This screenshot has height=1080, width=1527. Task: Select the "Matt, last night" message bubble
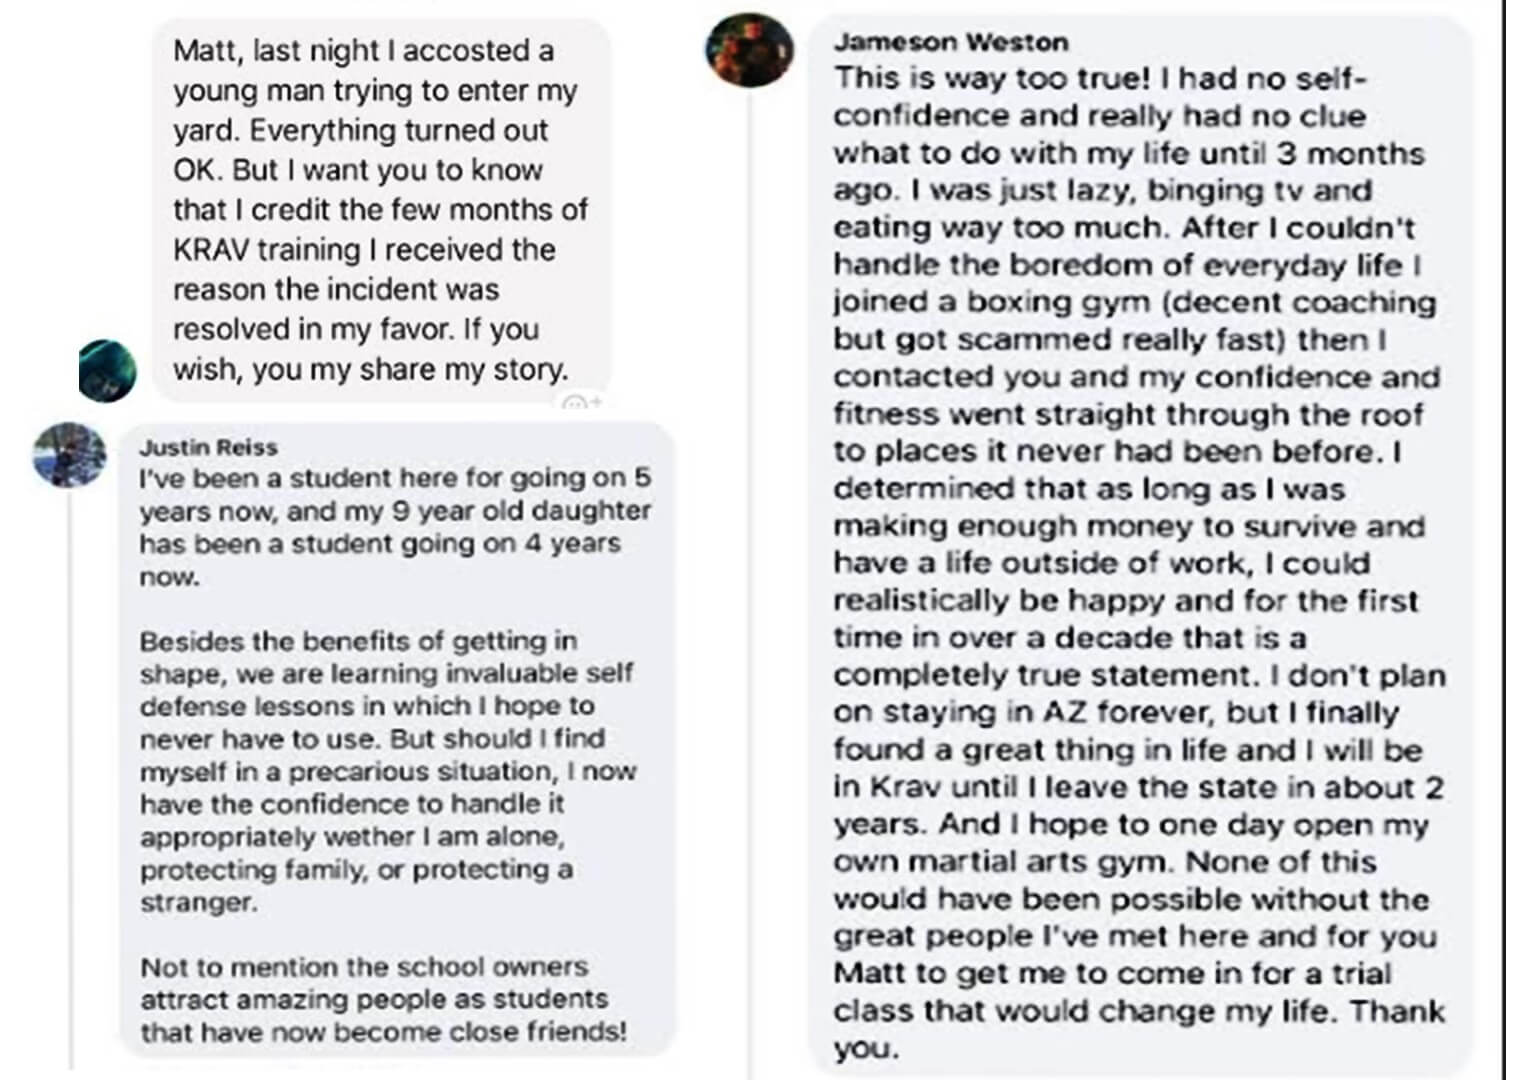click(380, 210)
